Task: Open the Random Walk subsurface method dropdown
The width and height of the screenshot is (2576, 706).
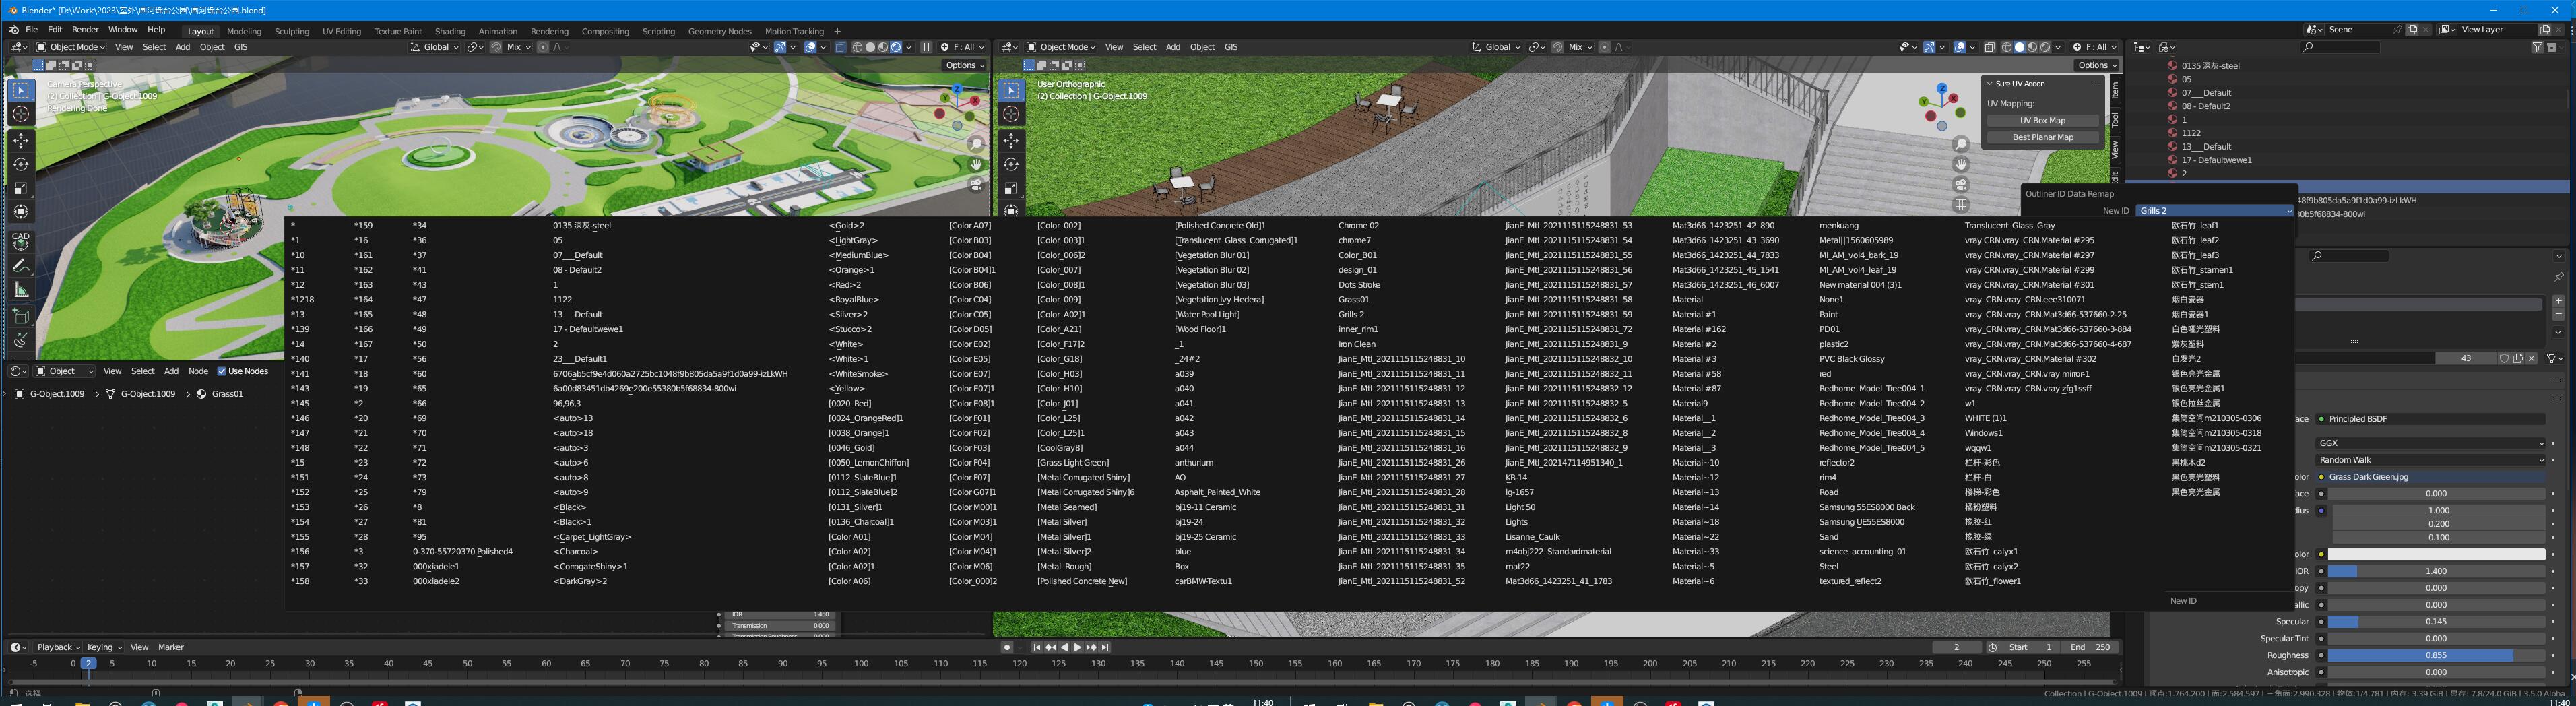Action: [x=2430, y=460]
